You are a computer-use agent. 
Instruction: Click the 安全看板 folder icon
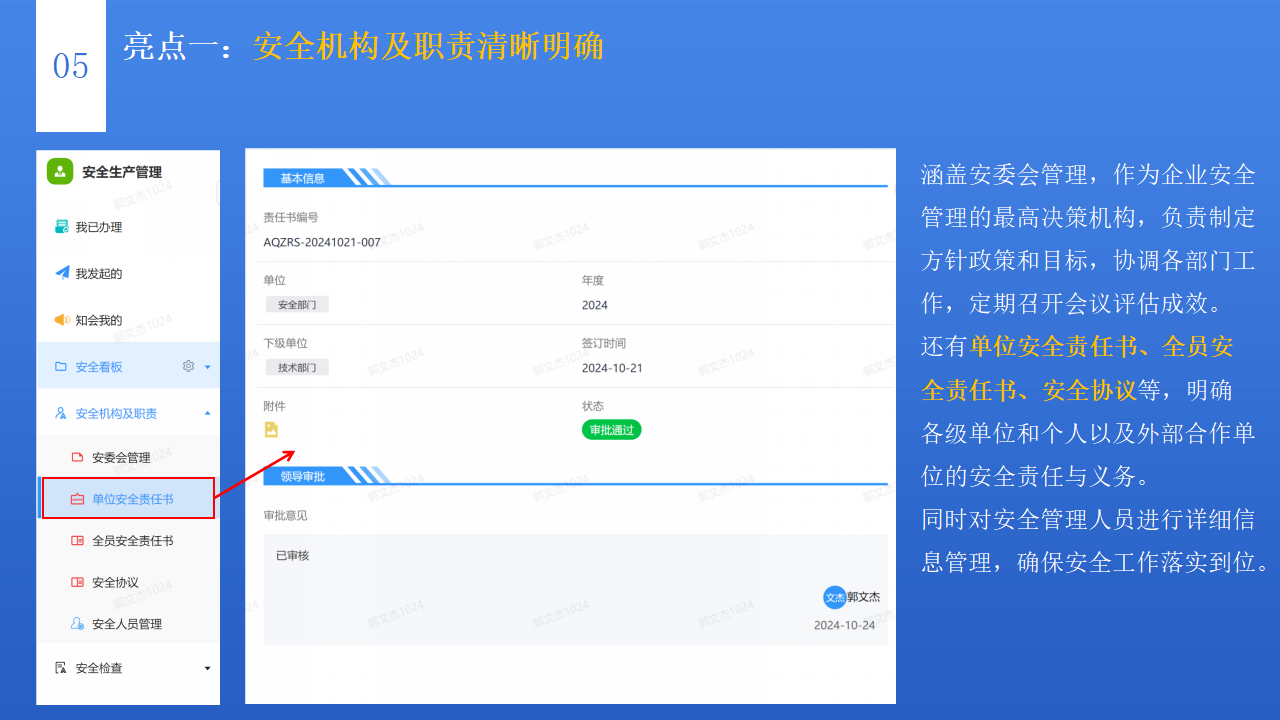point(59,366)
